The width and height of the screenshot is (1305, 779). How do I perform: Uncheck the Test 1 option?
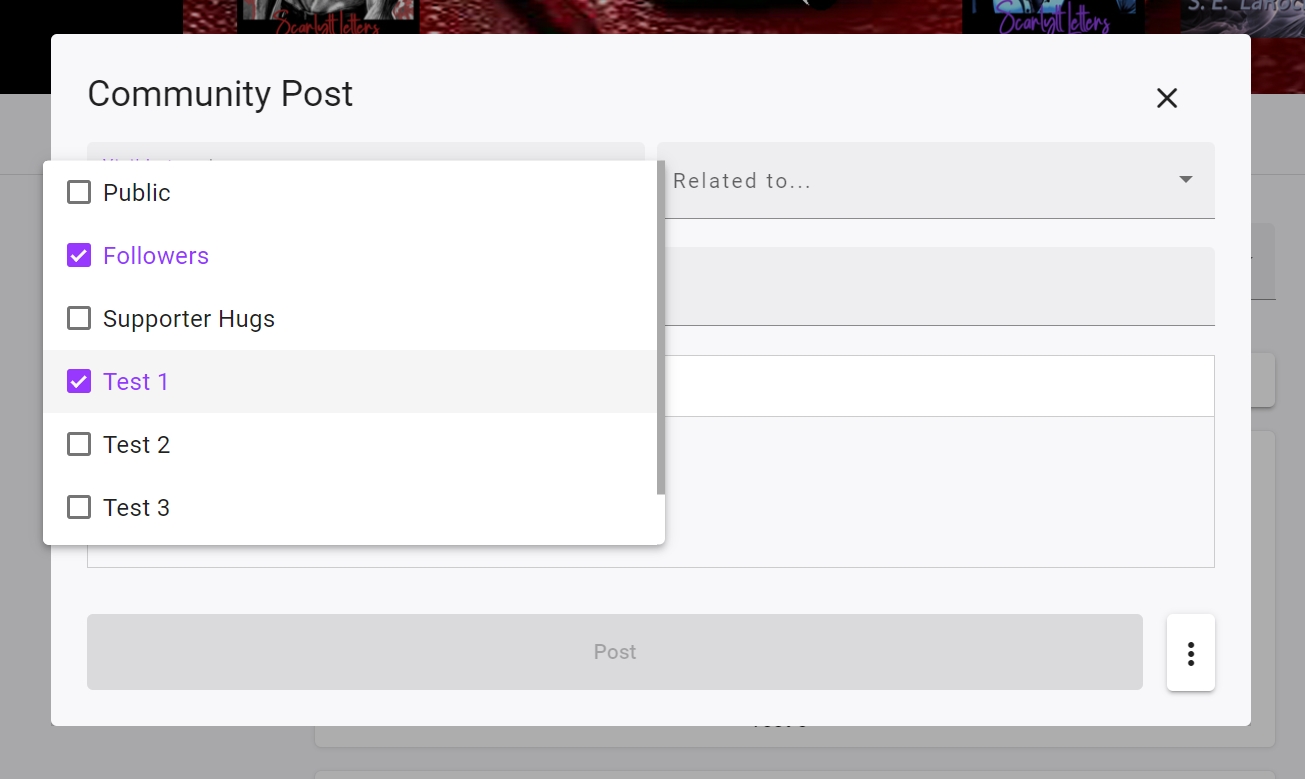click(x=79, y=381)
